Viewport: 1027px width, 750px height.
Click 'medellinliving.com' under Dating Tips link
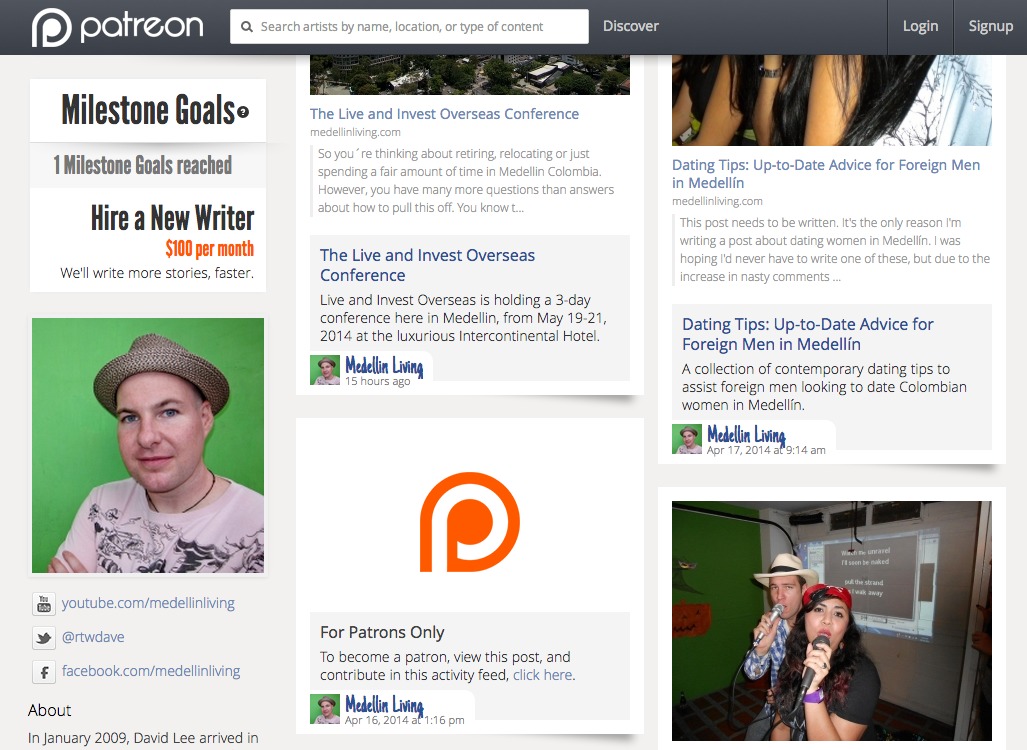717,201
